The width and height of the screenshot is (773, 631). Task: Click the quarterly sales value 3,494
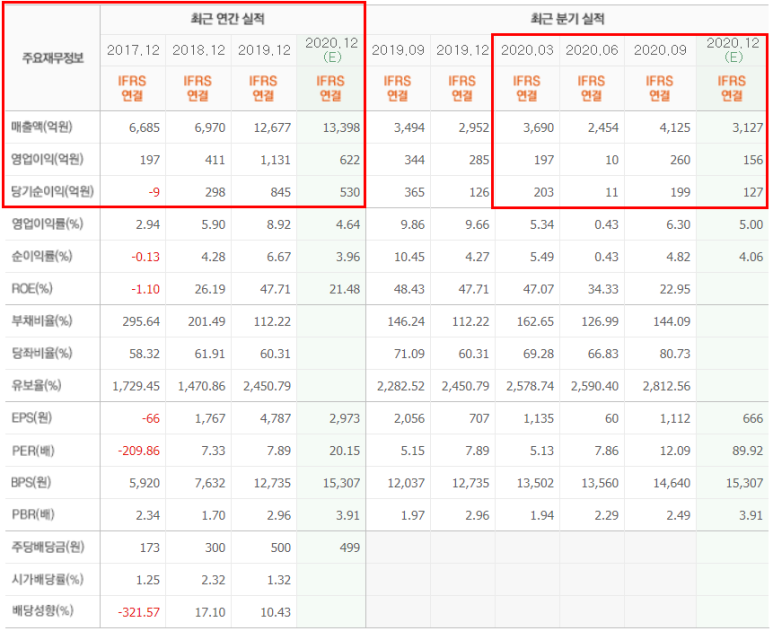point(409,128)
